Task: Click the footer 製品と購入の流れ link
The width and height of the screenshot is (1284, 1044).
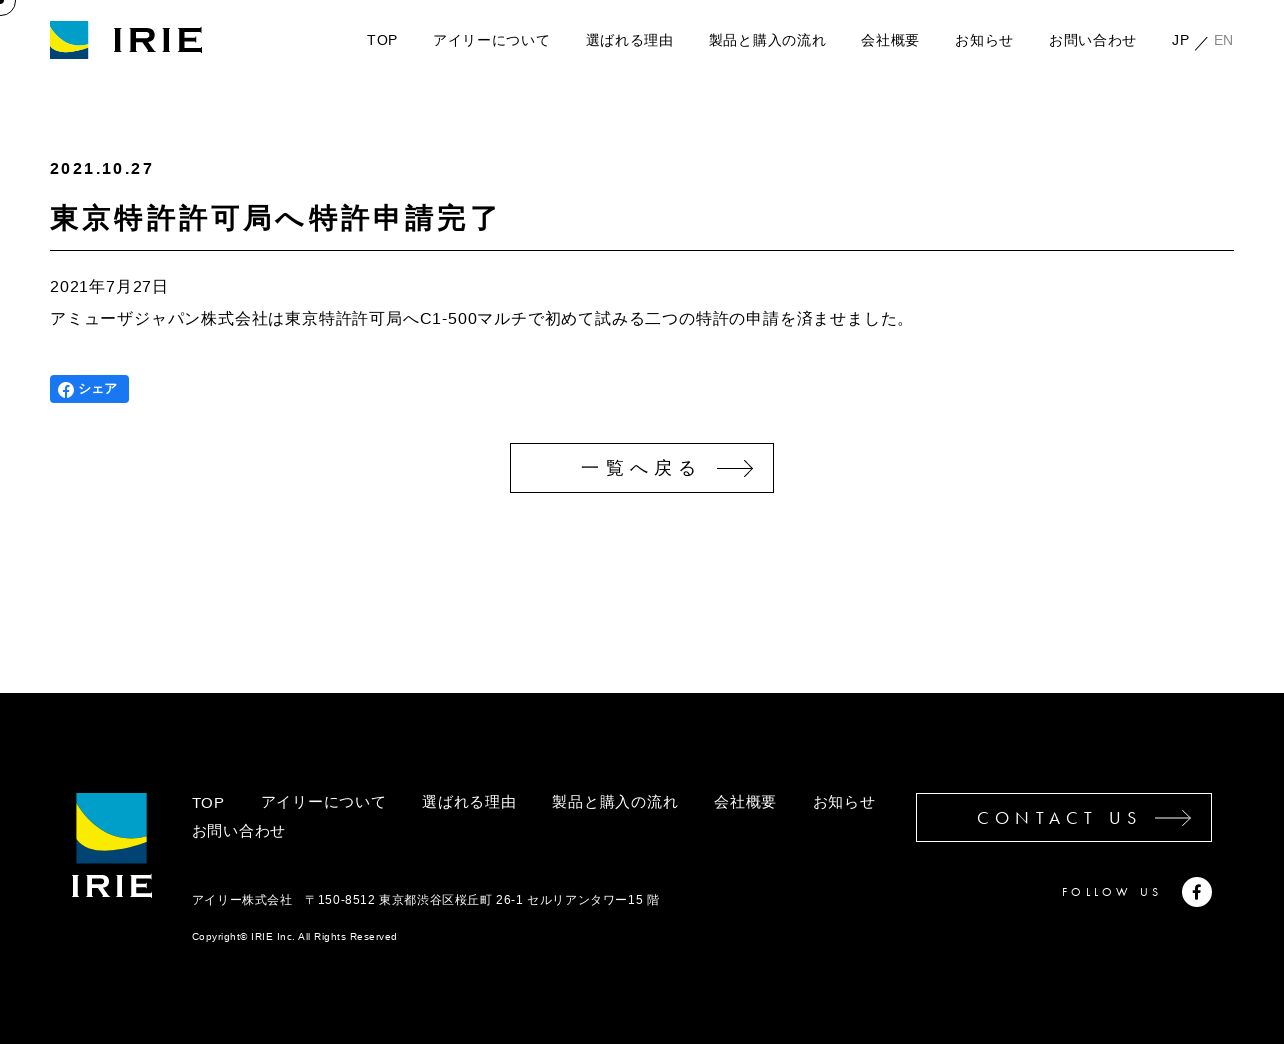Action: 615,802
